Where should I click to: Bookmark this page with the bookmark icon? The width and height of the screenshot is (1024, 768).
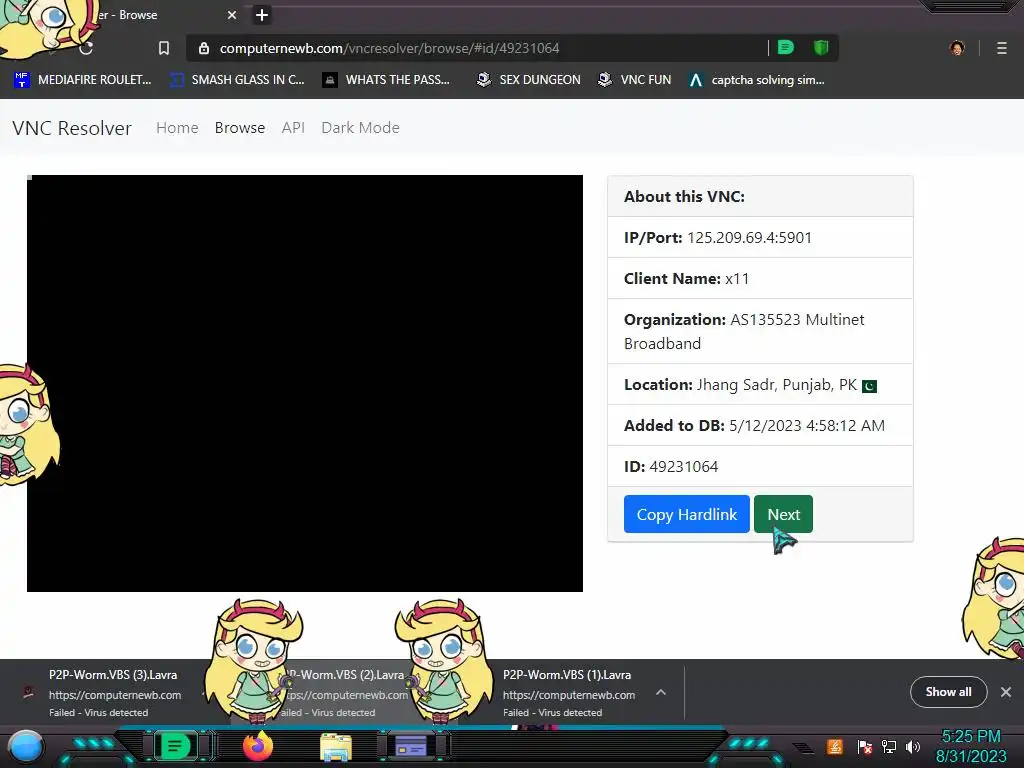click(x=164, y=48)
